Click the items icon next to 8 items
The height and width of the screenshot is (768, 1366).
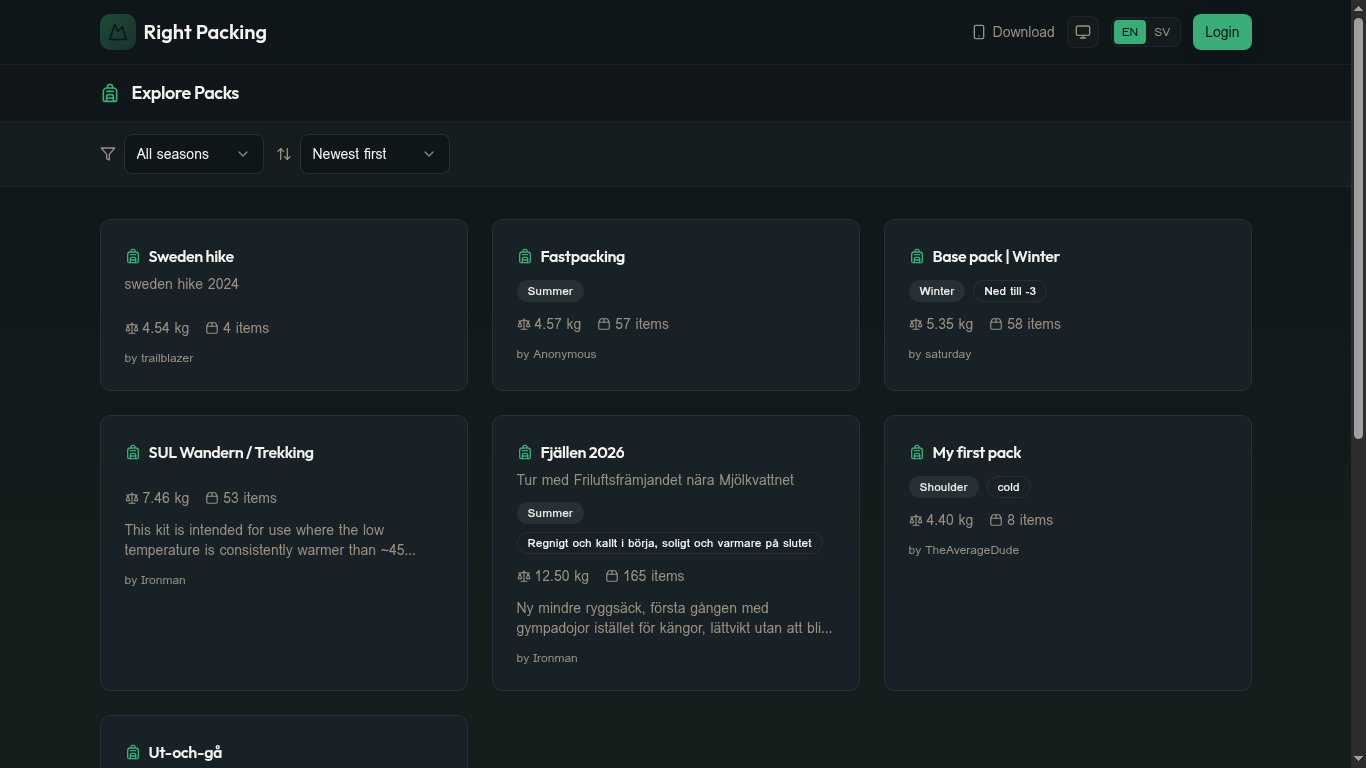click(x=996, y=520)
